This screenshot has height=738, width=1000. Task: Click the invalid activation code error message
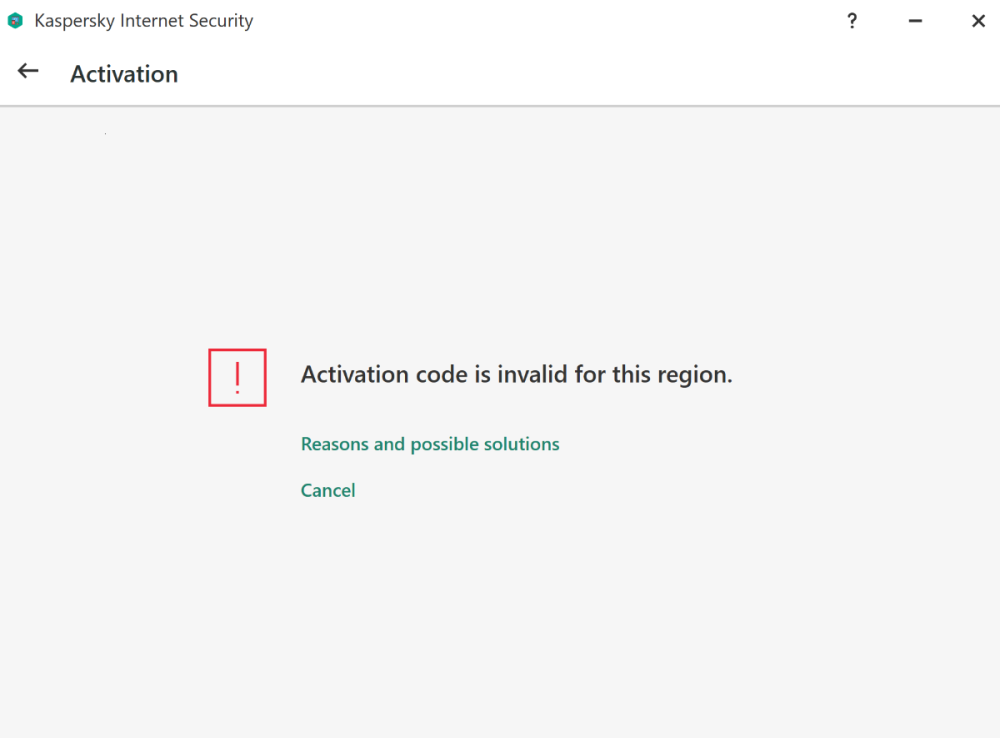coord(516,375)
